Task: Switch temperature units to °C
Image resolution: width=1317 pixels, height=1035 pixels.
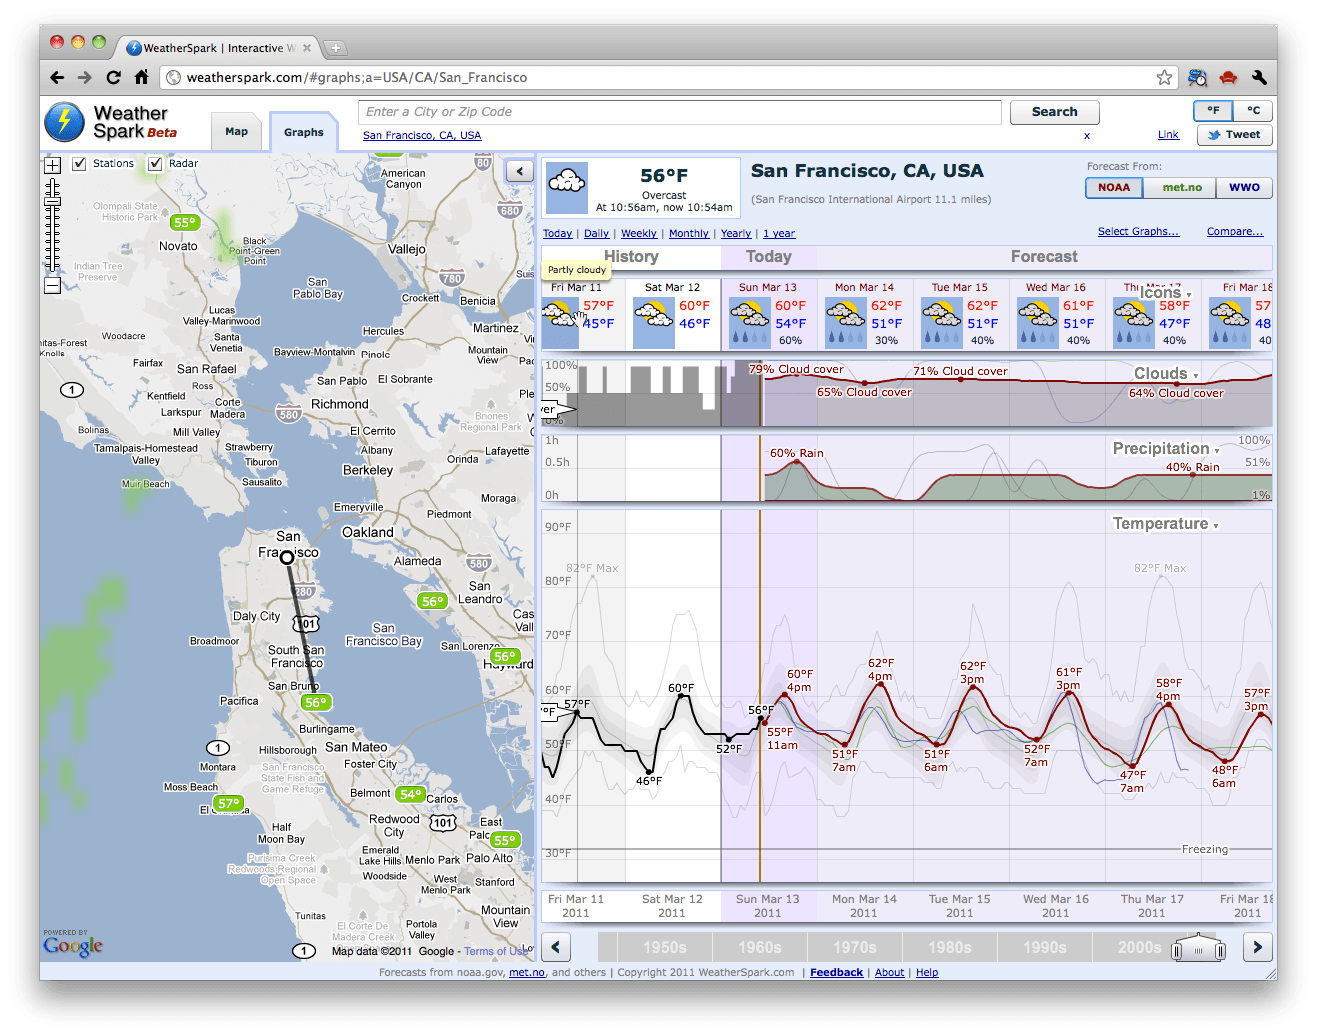Action: 1252,110
